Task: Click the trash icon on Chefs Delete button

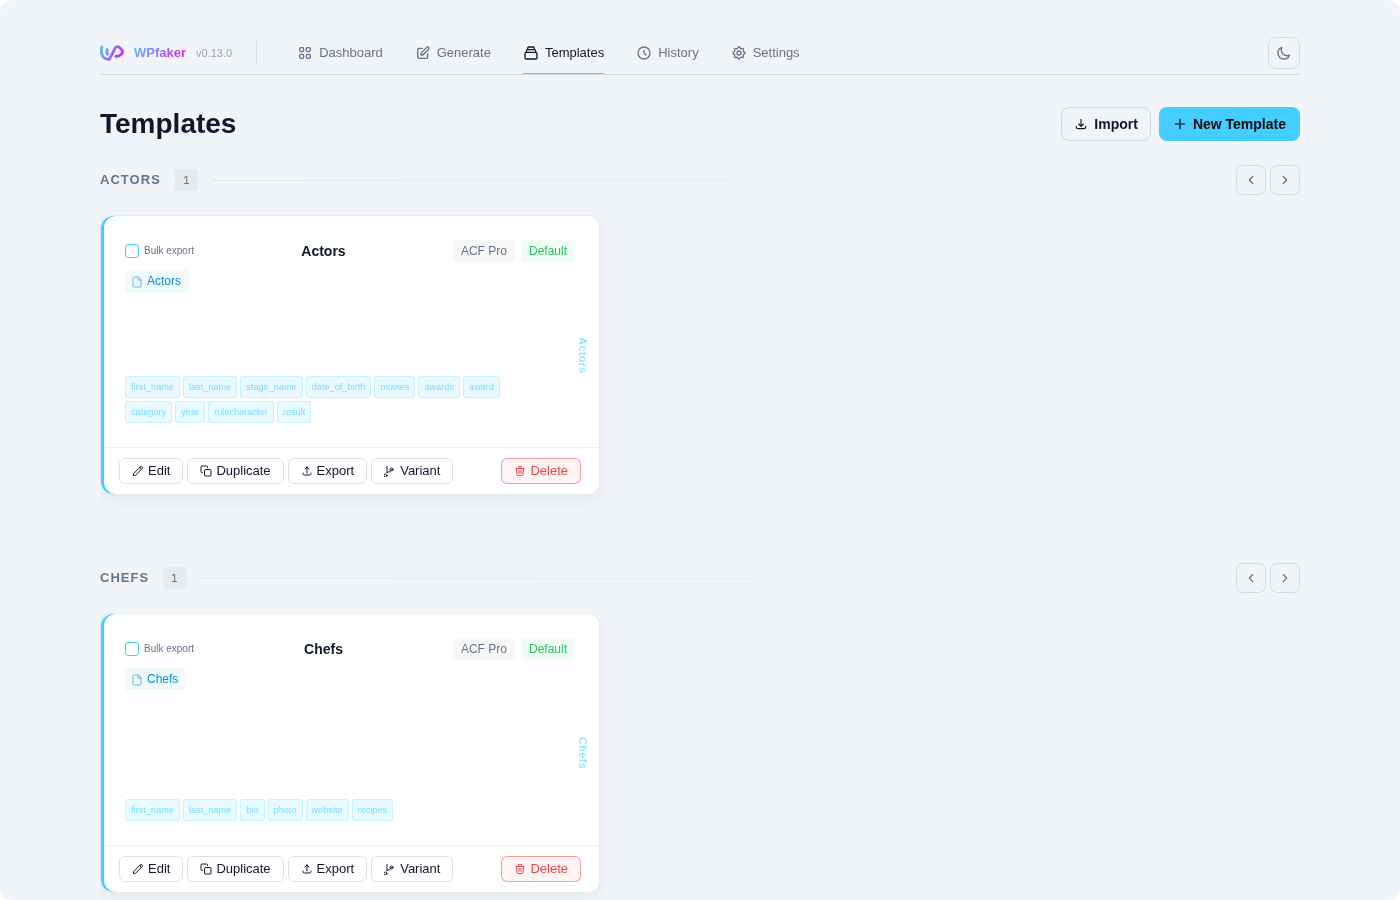Action: pyautogui.click(x=520, y=869)
